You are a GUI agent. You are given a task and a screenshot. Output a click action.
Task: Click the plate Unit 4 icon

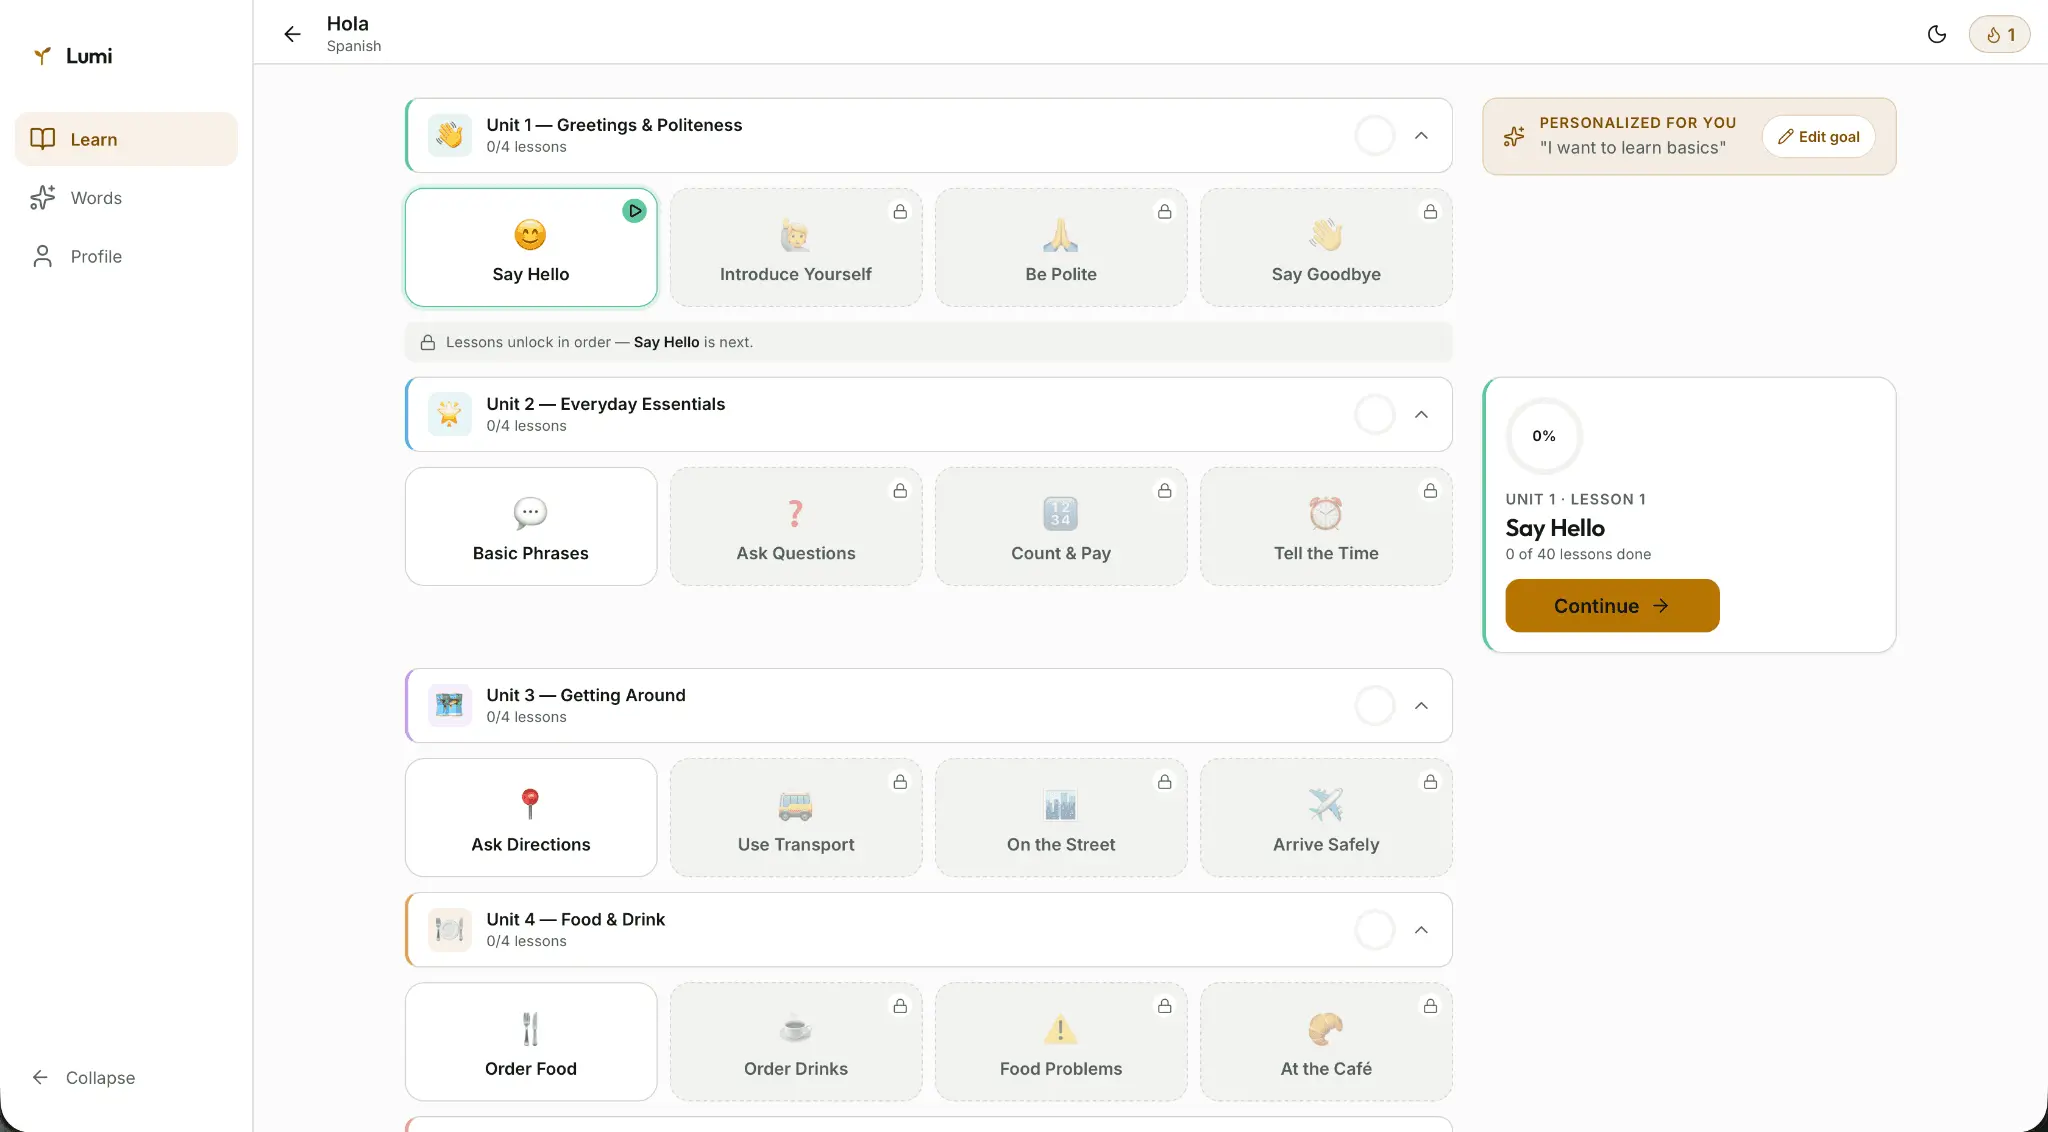[x=450, y=929]
